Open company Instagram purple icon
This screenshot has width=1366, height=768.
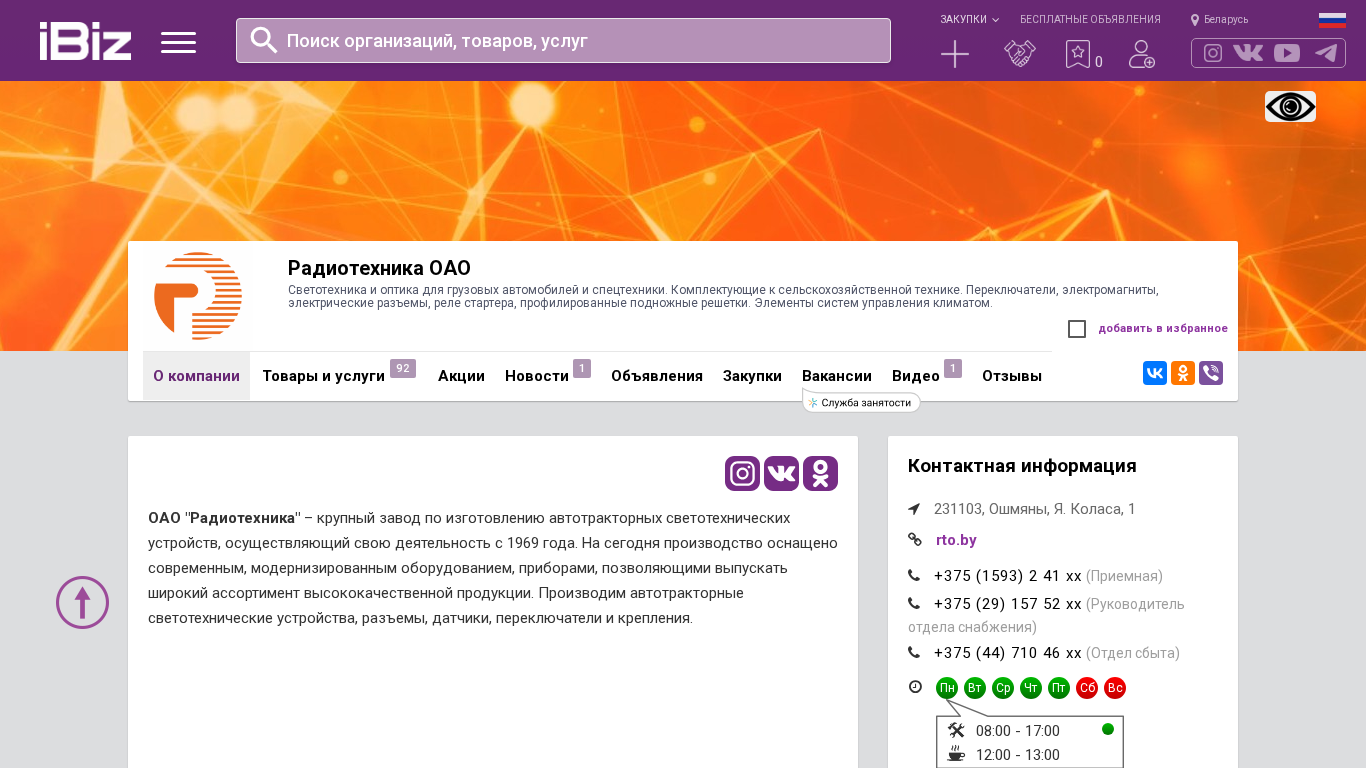[742, 473]
